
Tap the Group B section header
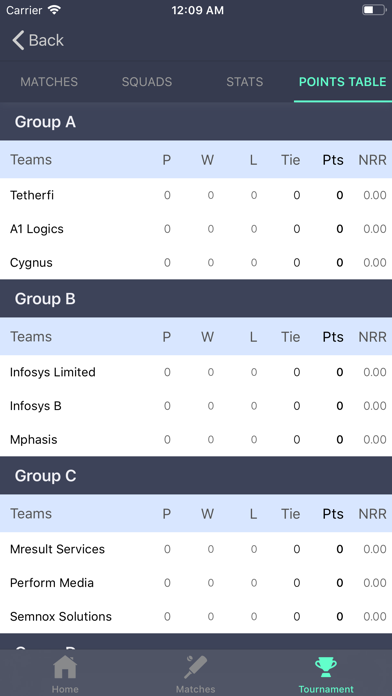pos(196,299)
